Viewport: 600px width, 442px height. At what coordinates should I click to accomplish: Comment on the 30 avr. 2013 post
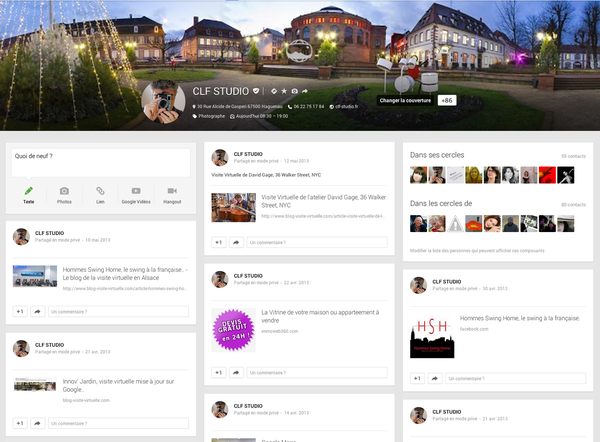[515, 378]
